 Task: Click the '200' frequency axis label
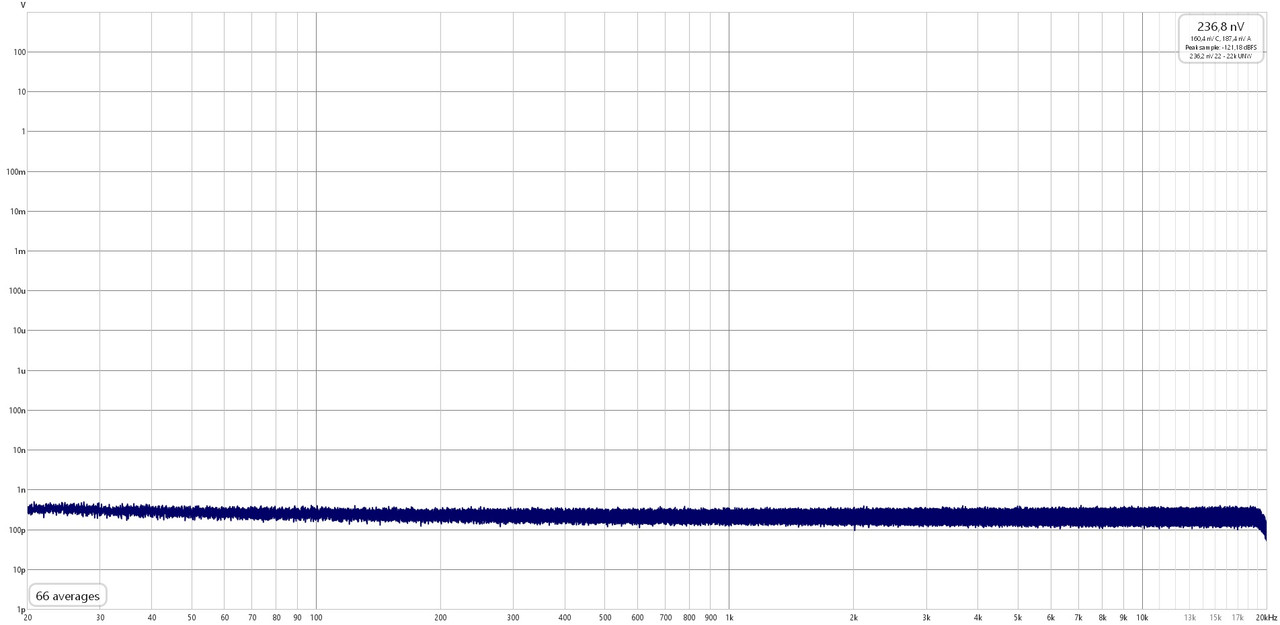[x=441, y=618]
